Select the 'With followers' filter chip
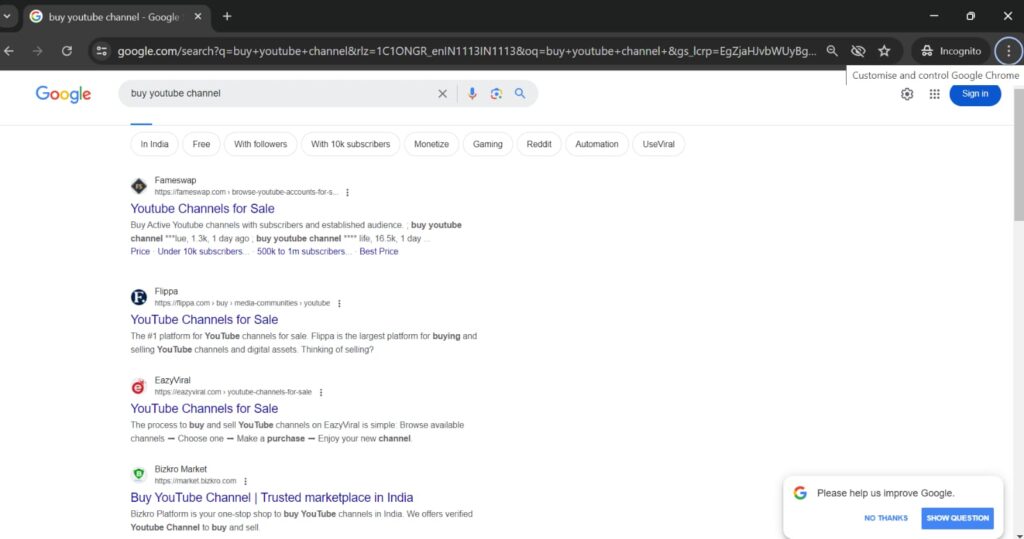Viewport: 1024px width, 539px height. pos(260,144)
